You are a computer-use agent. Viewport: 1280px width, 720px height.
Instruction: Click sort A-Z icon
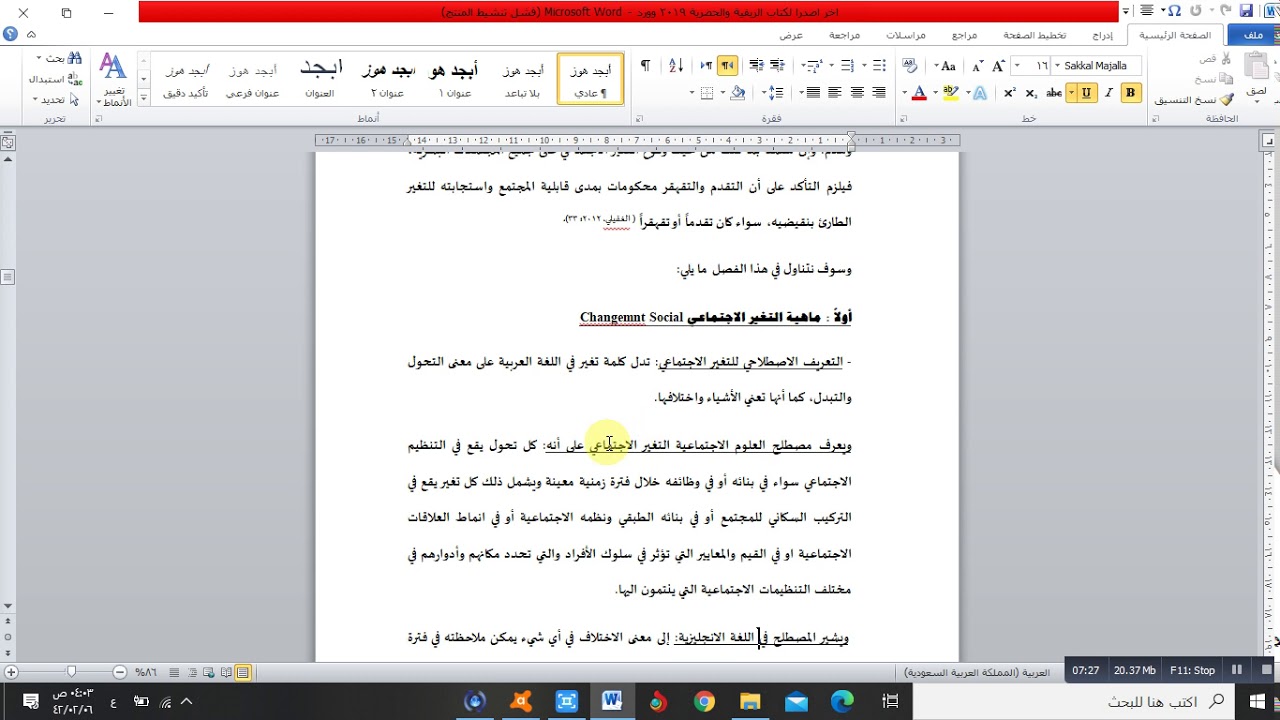click(676, 65)
